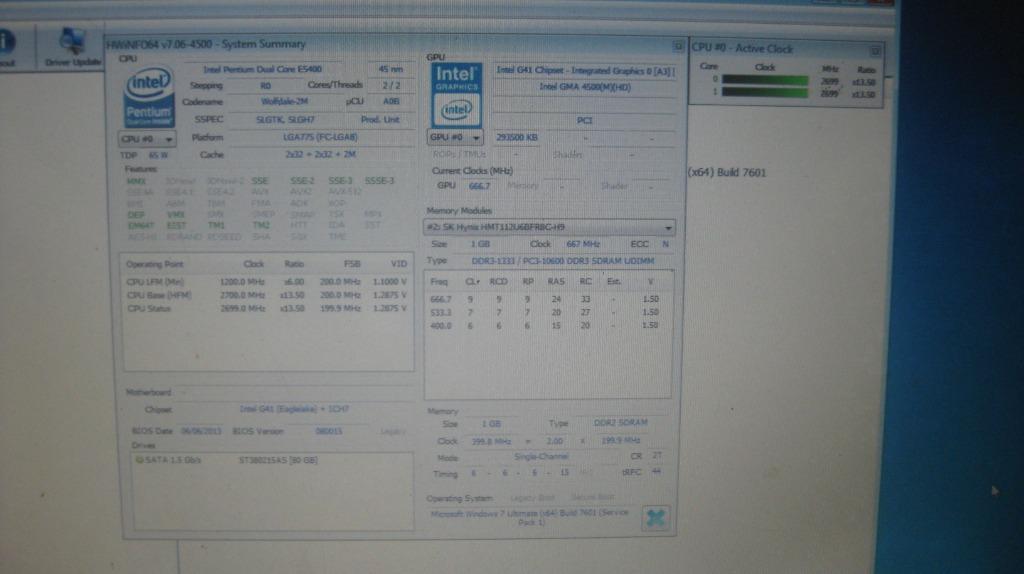This screenshot has height=574, width=1024.
Task: Click the 293500 KB GPU memory value
Action: 517,138
